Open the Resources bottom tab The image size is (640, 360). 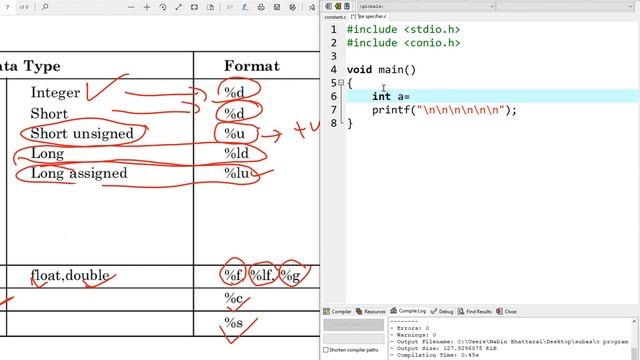coord(371,311)
